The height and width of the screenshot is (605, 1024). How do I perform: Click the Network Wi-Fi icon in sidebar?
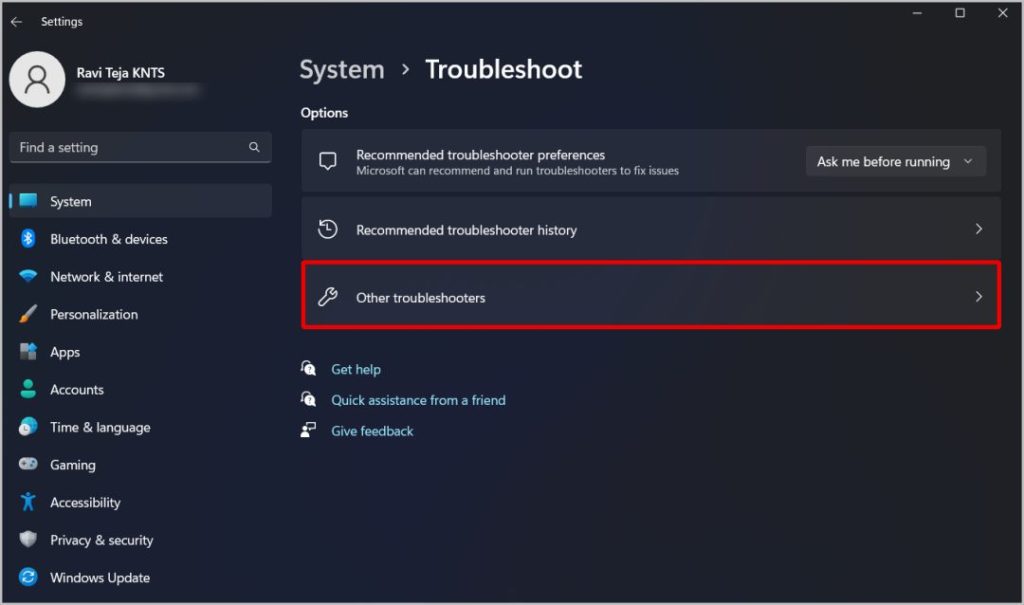(x=28, y=276)
